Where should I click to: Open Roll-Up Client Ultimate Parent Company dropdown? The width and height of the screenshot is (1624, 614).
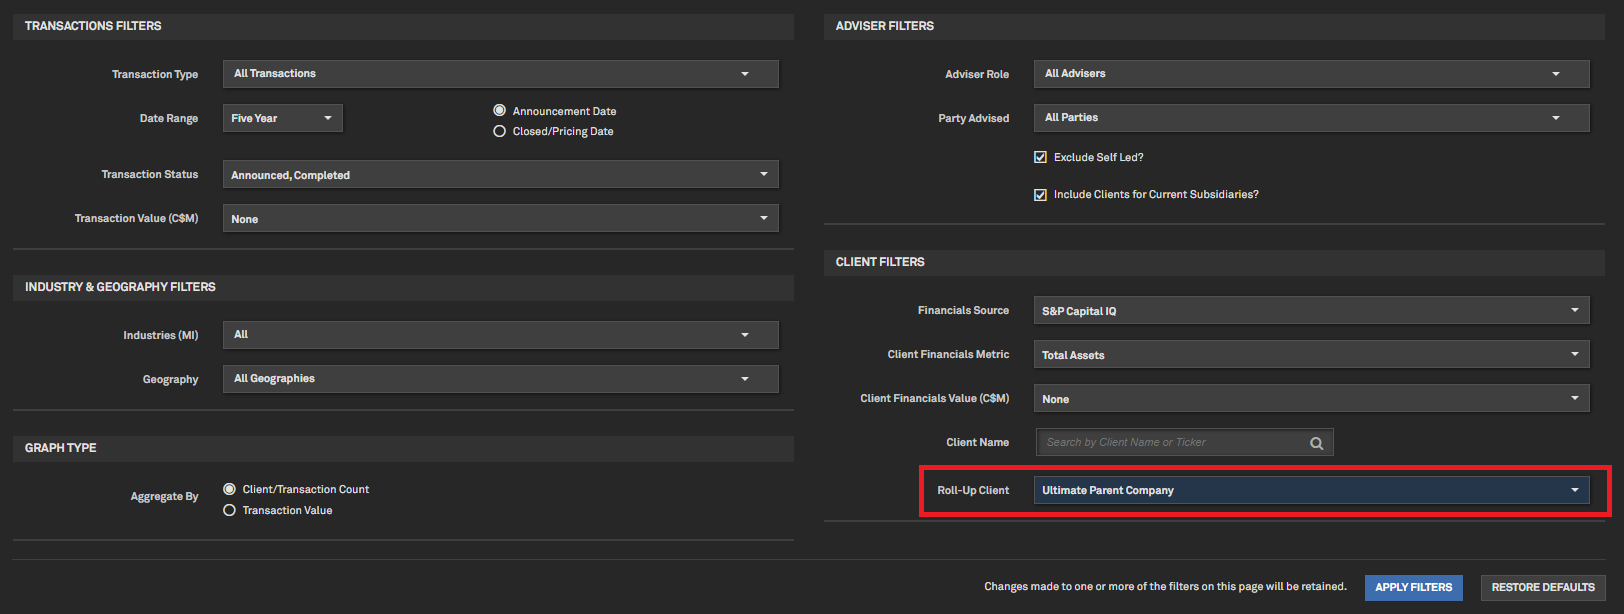[x=1310, y=490]
